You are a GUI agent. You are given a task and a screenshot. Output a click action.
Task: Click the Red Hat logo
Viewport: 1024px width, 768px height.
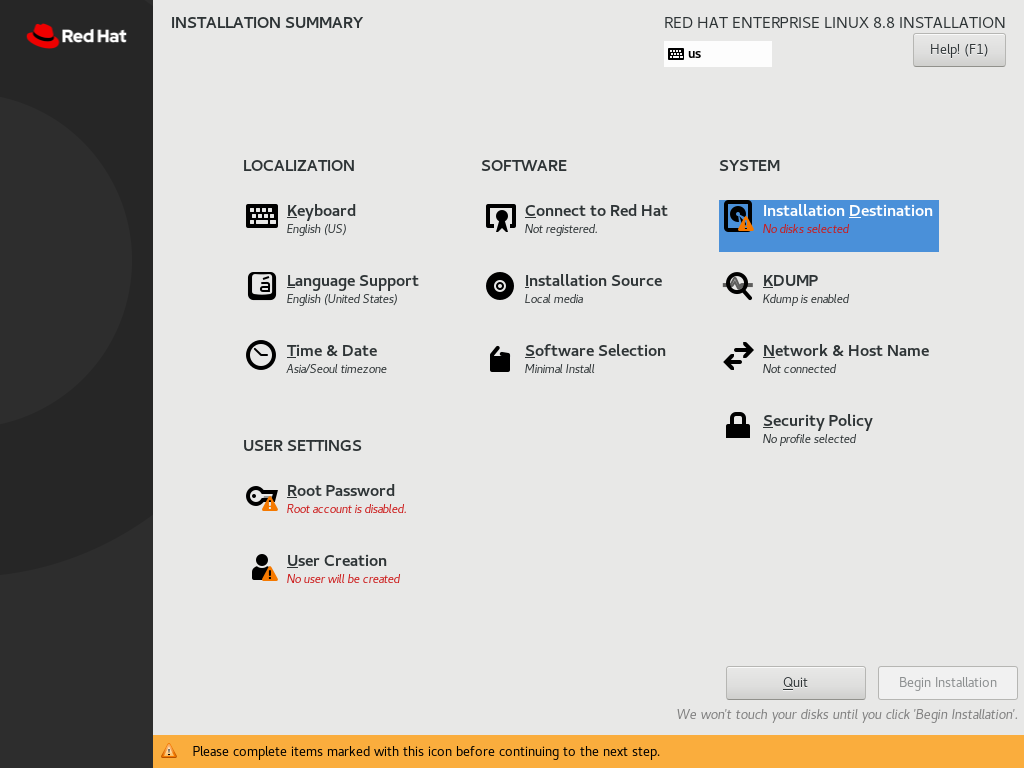click(76, 36)
